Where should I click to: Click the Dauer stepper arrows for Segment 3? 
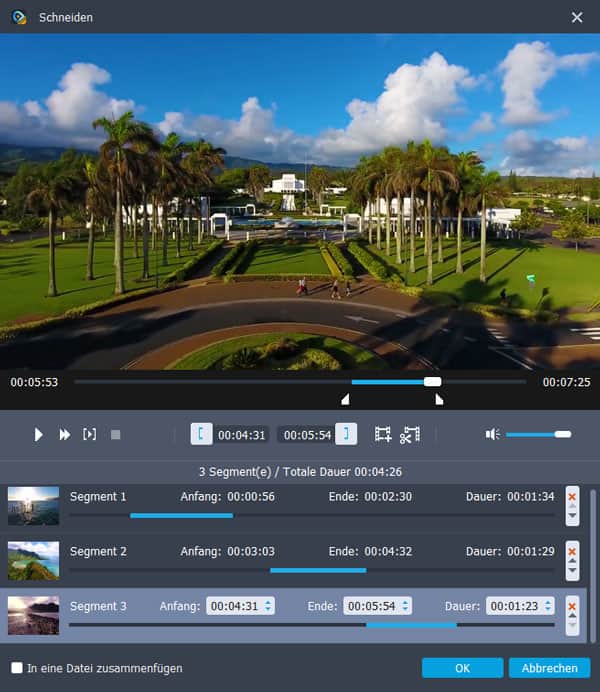tap(548, 606)
